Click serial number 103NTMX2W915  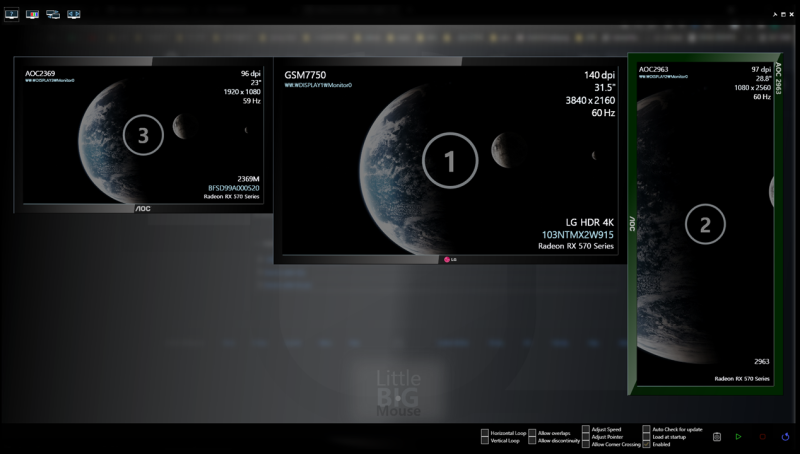click(578, 235)
